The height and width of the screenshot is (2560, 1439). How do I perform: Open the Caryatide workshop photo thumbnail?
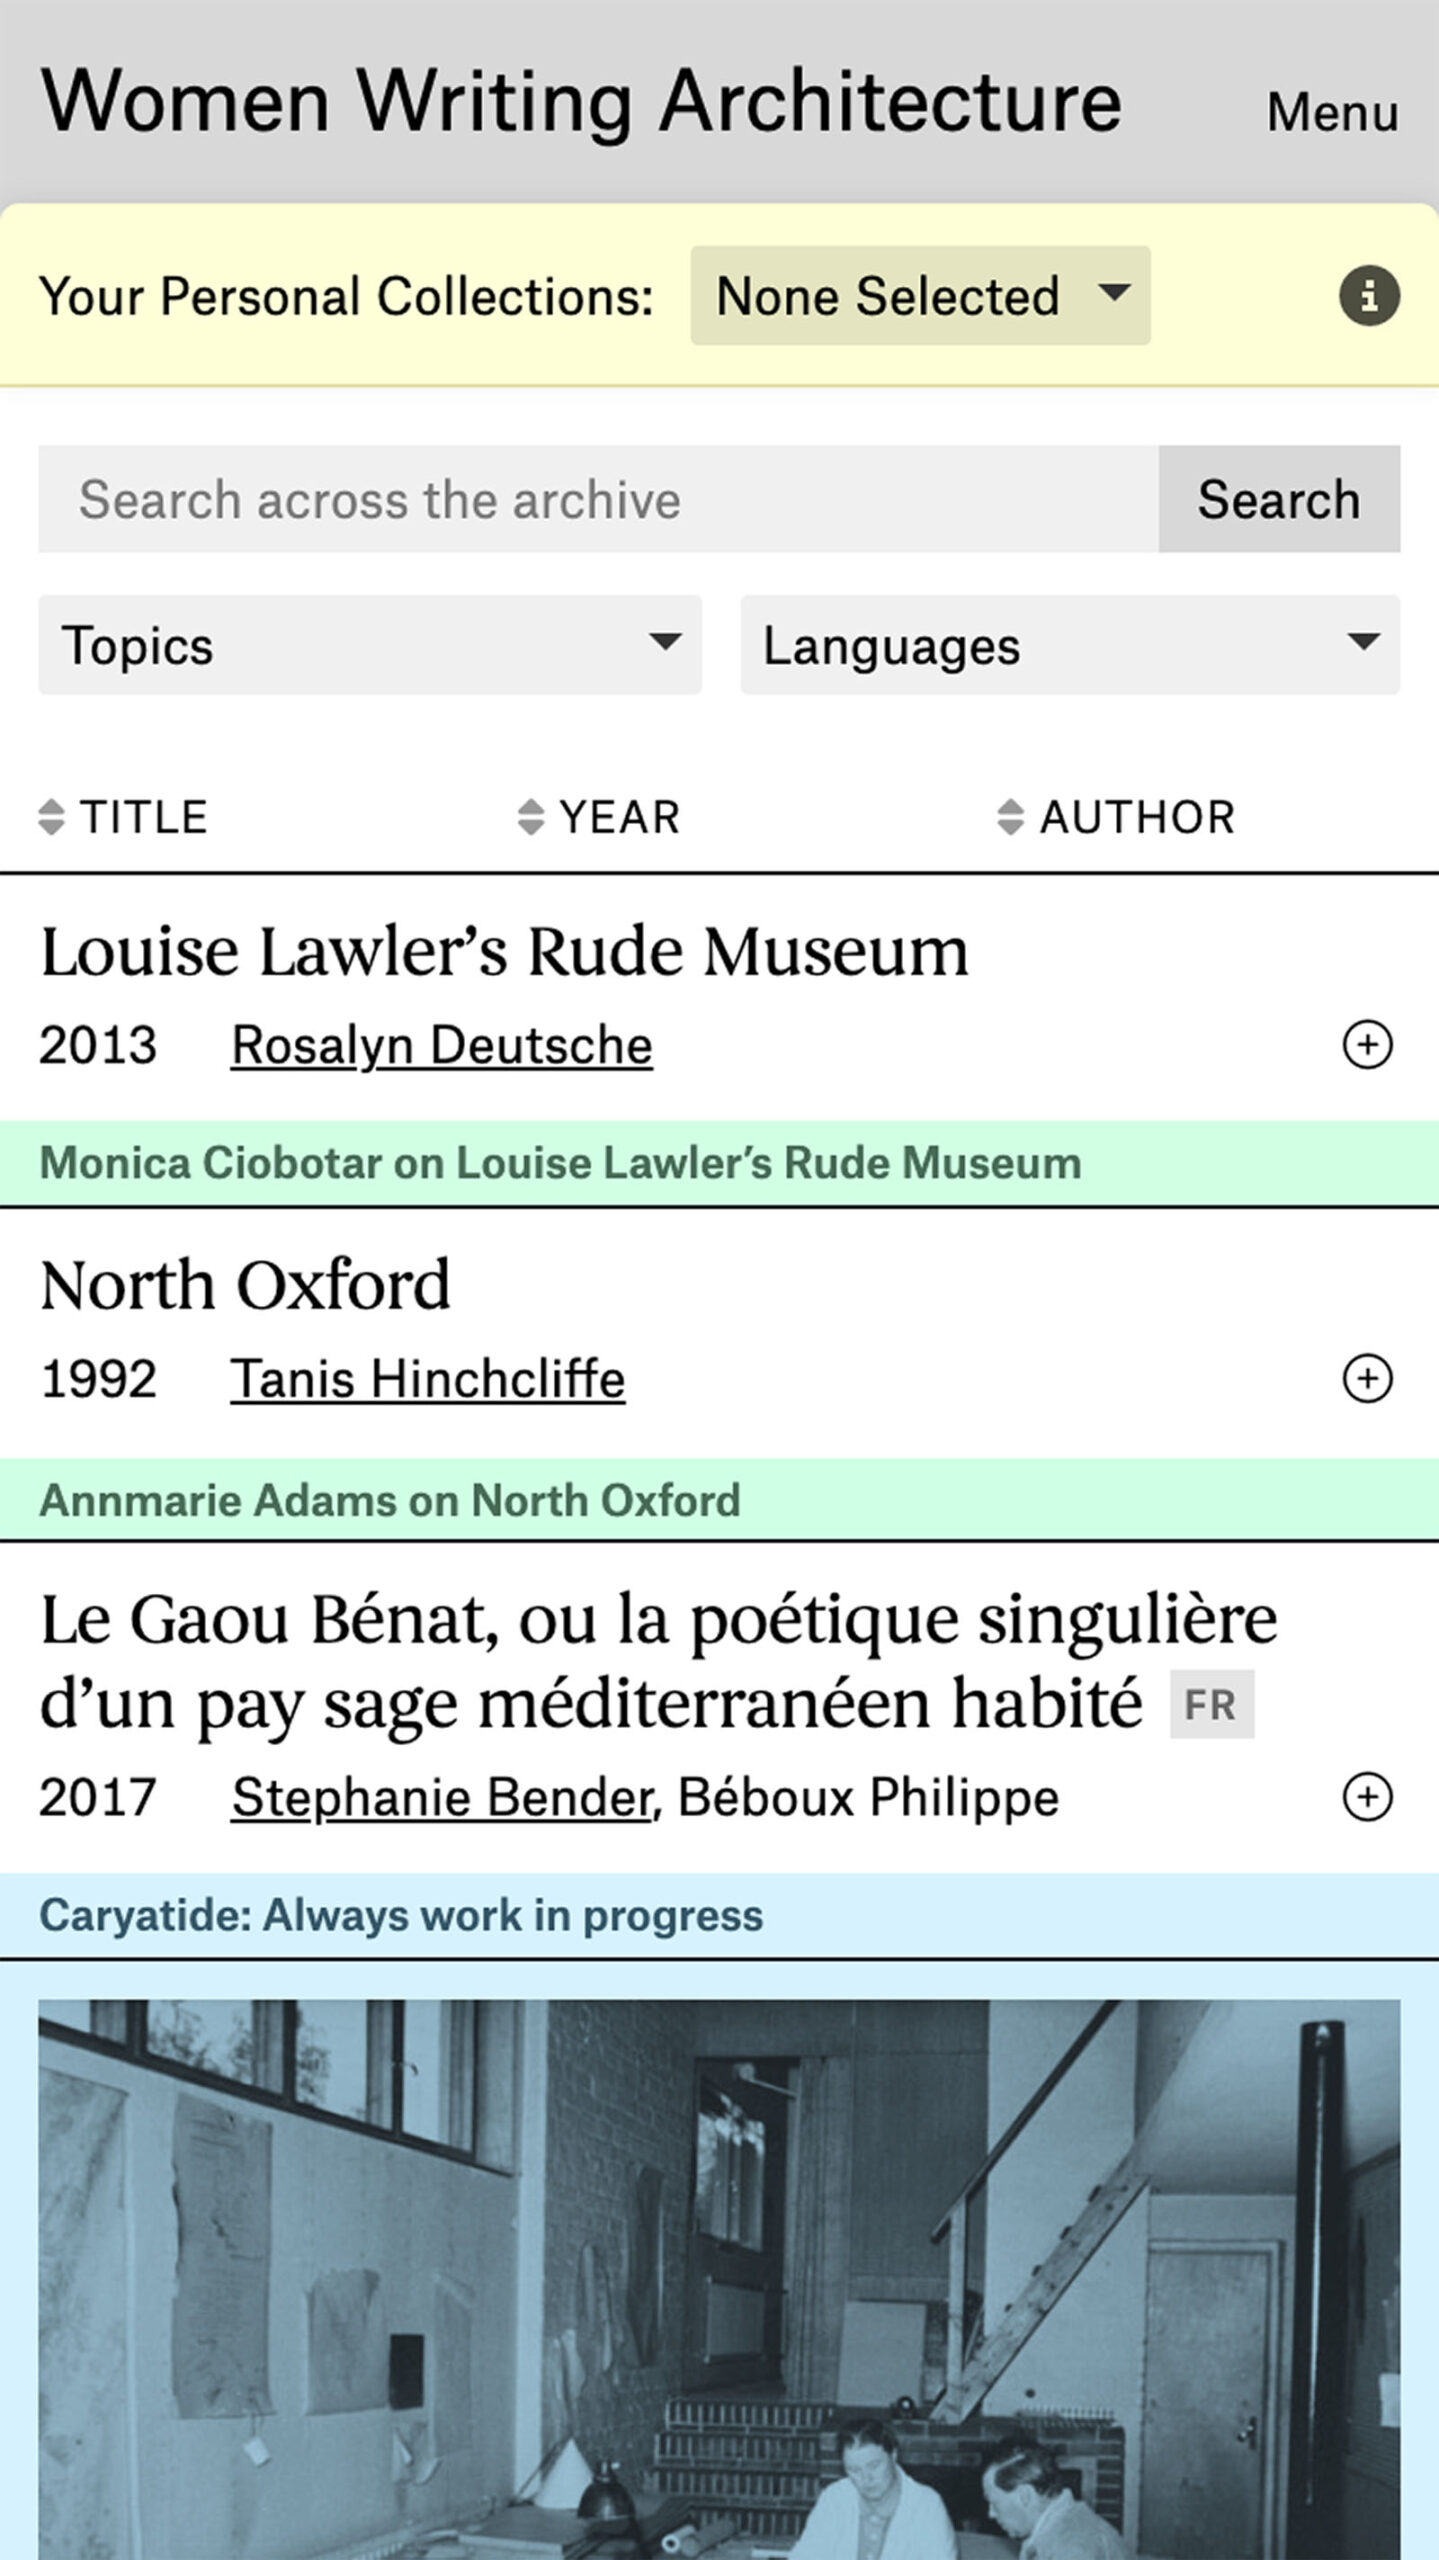pyautogui.click(x=719, y=2280)
